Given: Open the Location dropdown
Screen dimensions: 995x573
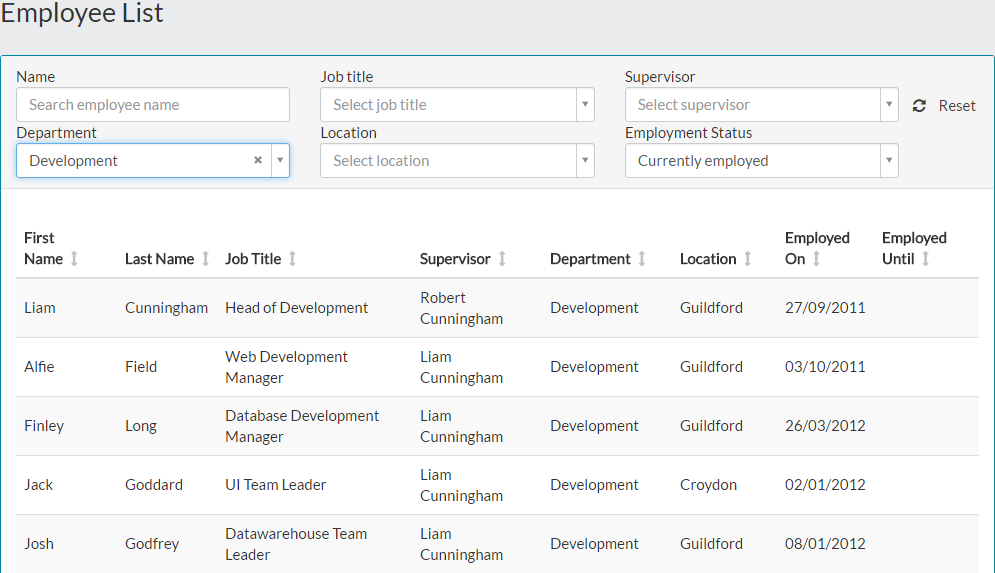Looking at the screenshot, I should click(584, 161).
